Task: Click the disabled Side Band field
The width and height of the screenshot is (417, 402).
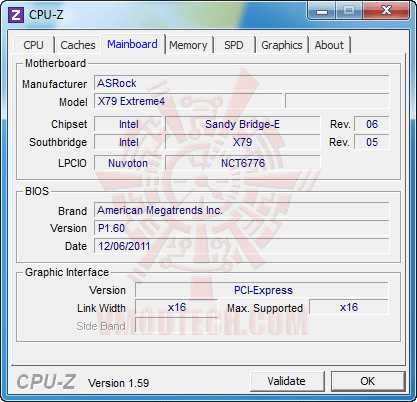Action: [x=177, y=326]
